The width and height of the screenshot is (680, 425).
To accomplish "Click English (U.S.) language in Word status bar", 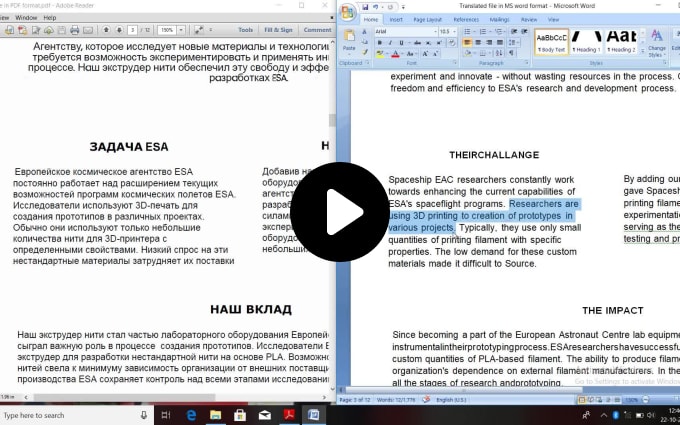I will pos(451,400).
